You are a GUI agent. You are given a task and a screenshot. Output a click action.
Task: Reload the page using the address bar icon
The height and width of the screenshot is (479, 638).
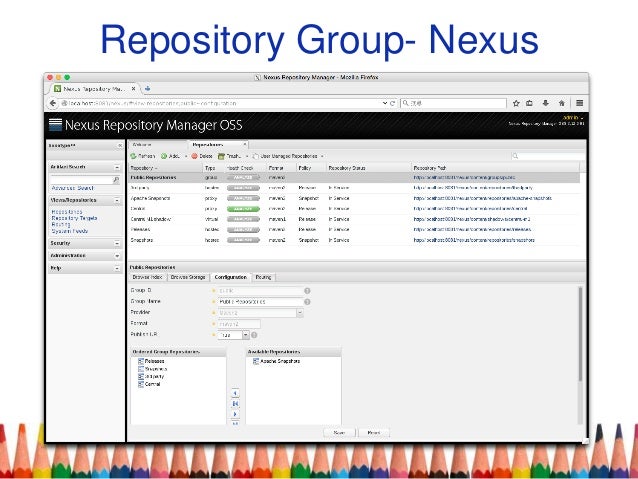(x=393, y=103)
